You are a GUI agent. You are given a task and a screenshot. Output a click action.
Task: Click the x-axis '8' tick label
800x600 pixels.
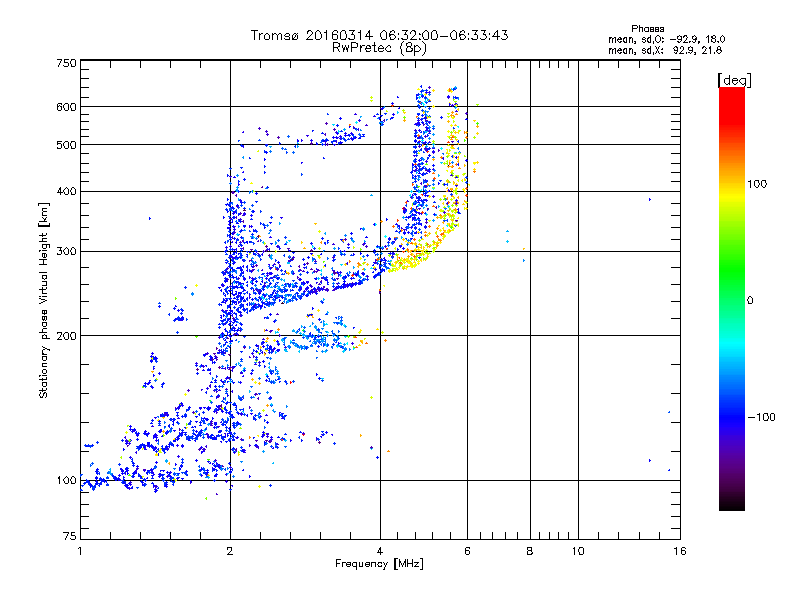pos(530,551)
